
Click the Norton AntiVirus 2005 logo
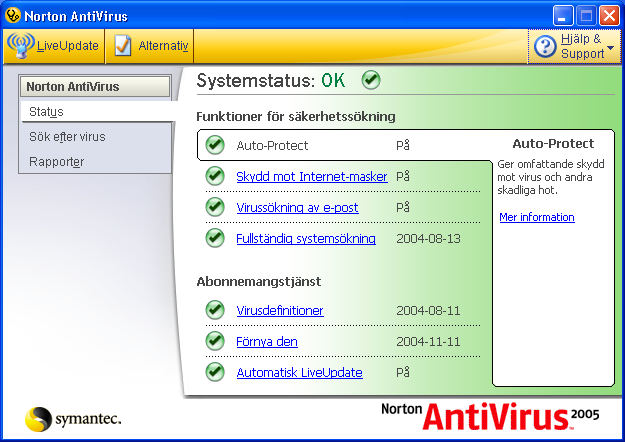pos(490,416)
